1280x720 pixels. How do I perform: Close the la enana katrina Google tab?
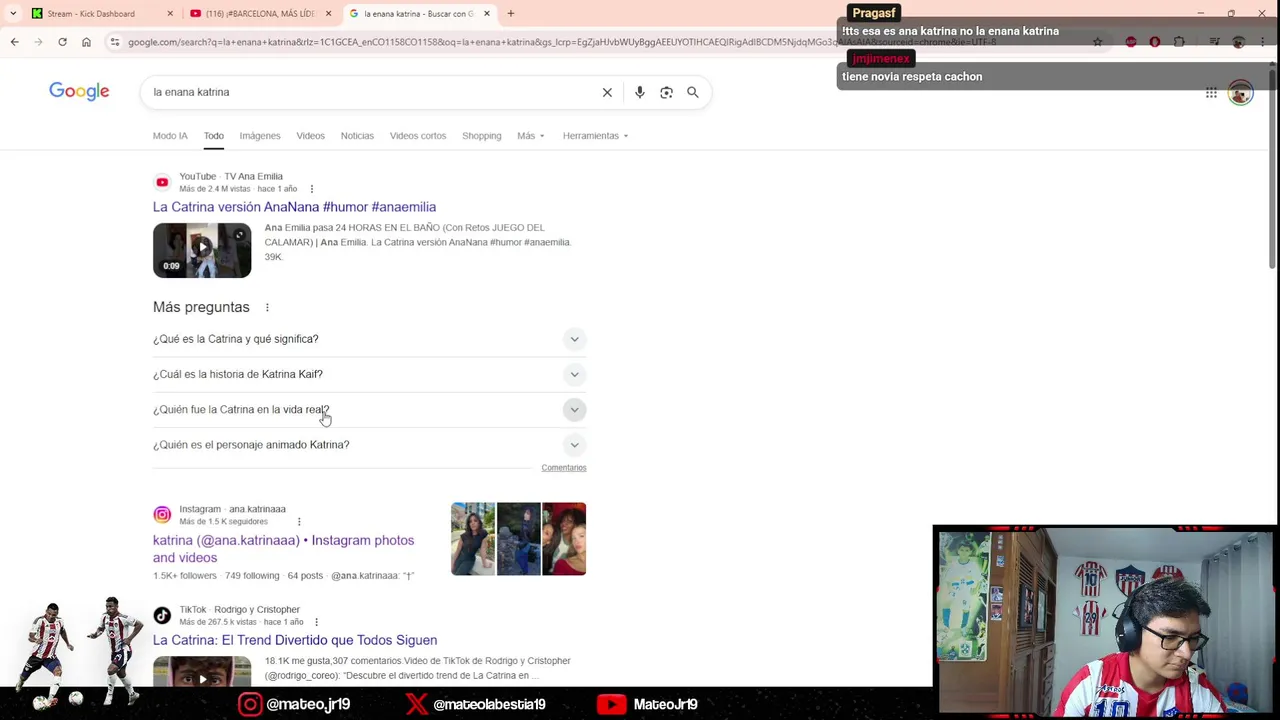487,14
